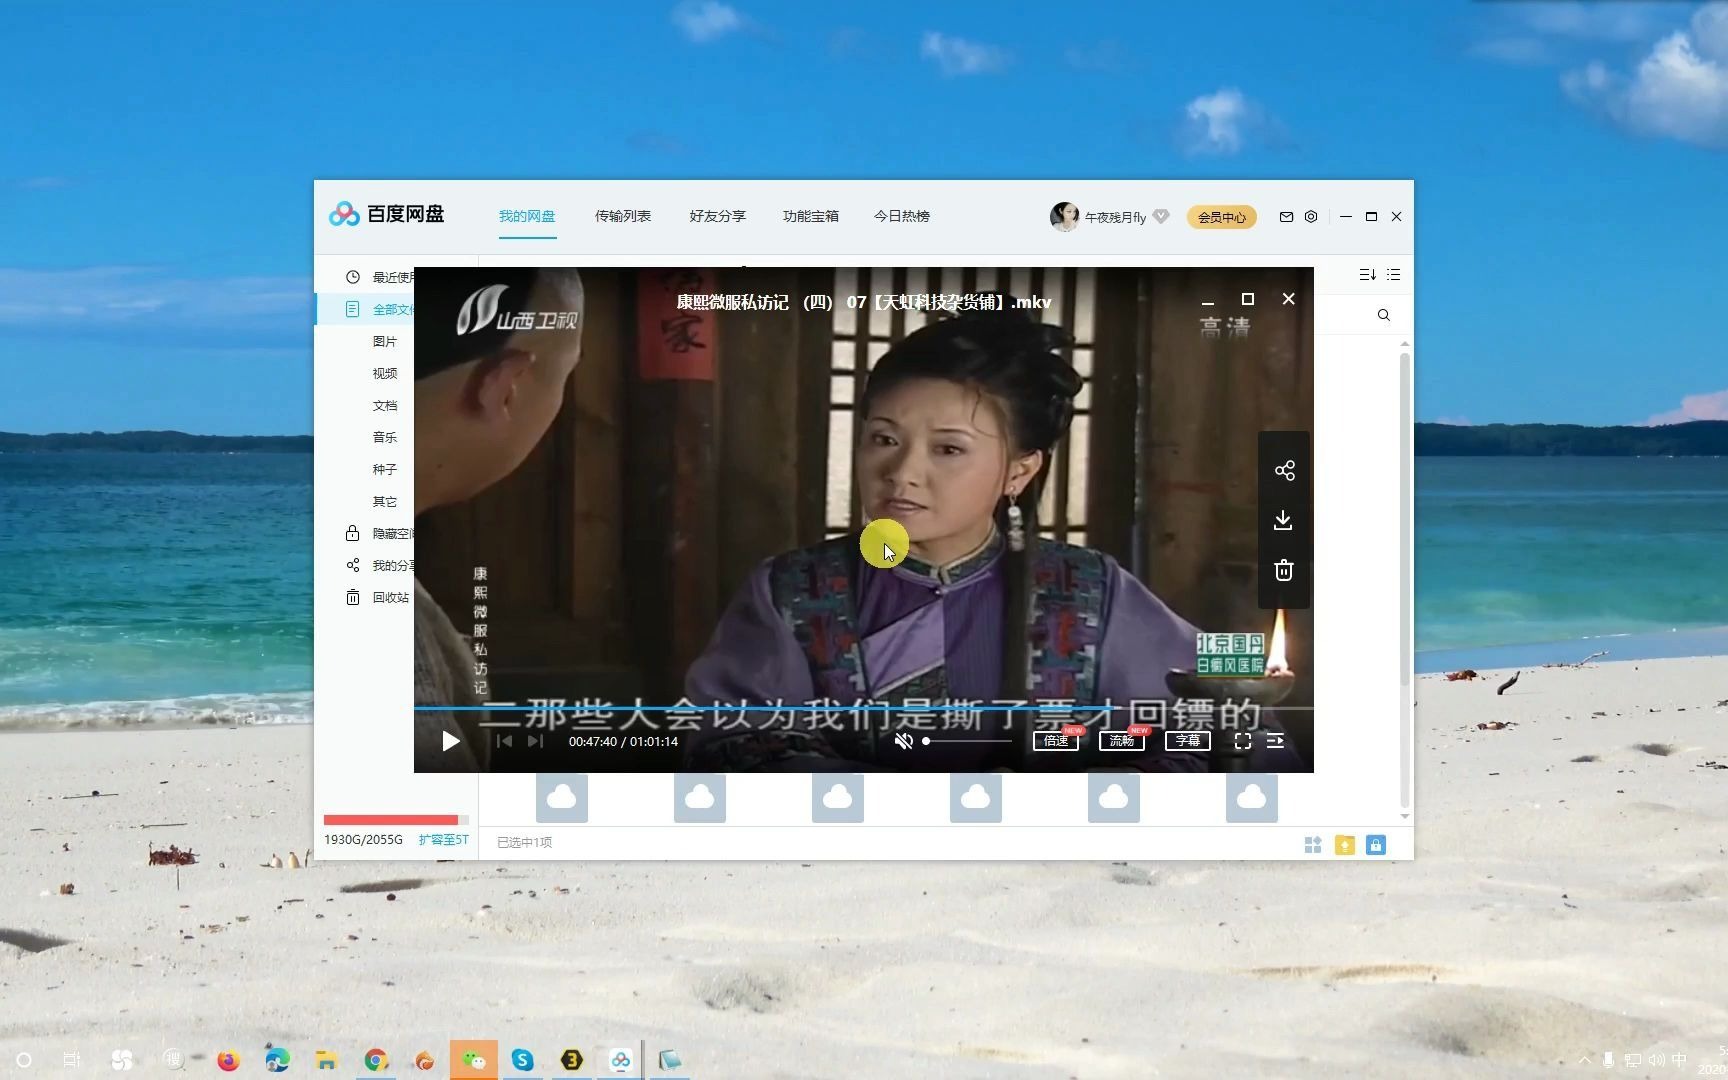Download the current video file
Screen dimensions: 1728x1080
point(1284,520)
